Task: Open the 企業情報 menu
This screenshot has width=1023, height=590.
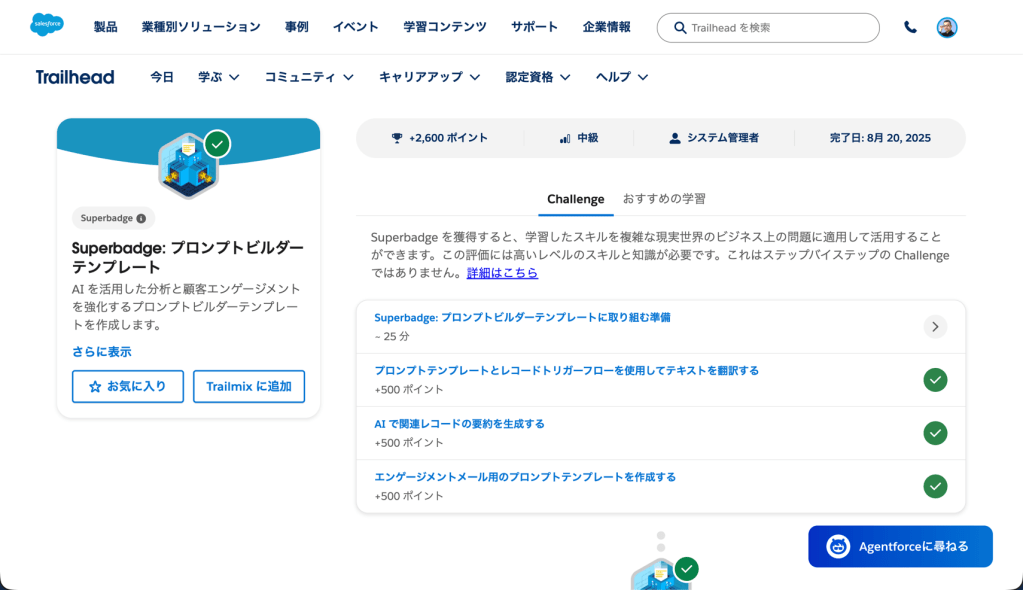Action: point(606,27)
